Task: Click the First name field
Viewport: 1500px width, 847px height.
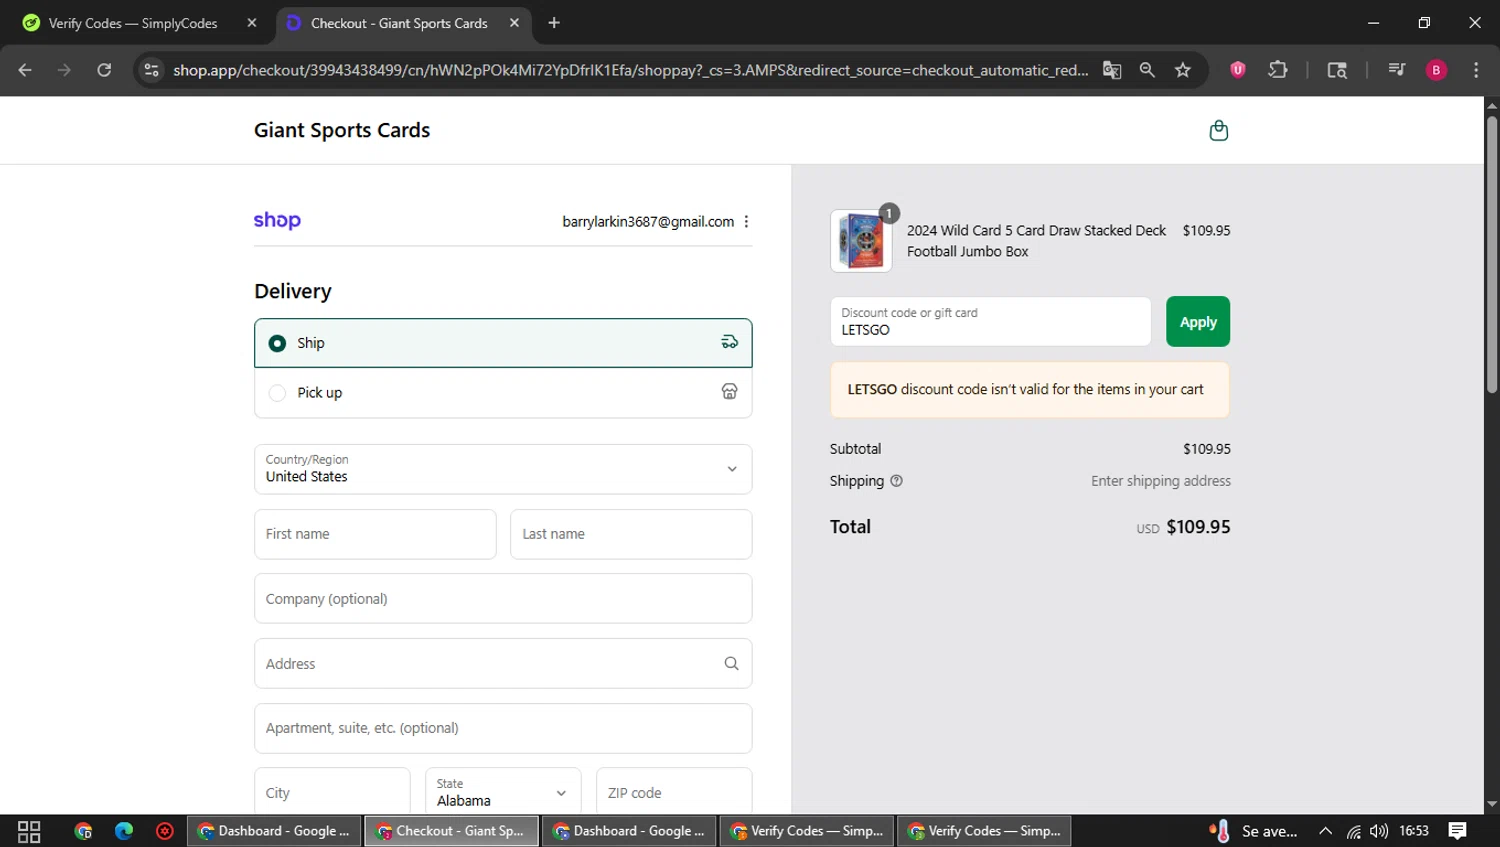Action: tap(375, 534)
